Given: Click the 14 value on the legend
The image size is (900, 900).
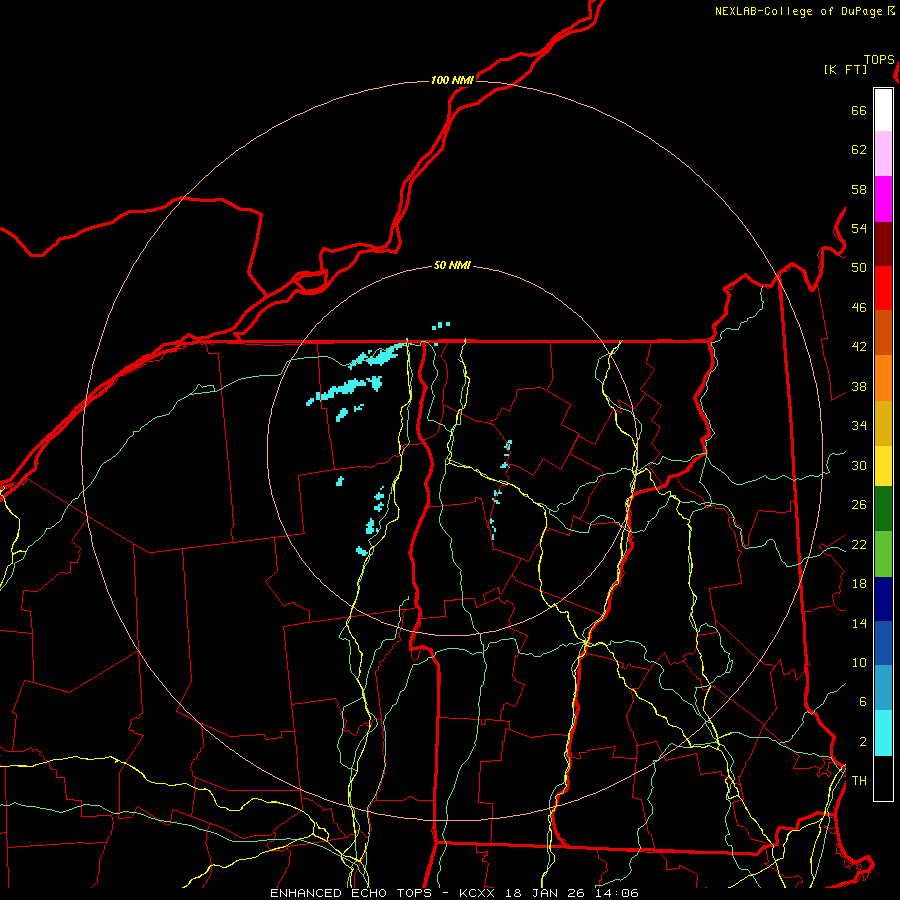Looking at the screenshot, I should pyautogui.click(x=859, y=623).
